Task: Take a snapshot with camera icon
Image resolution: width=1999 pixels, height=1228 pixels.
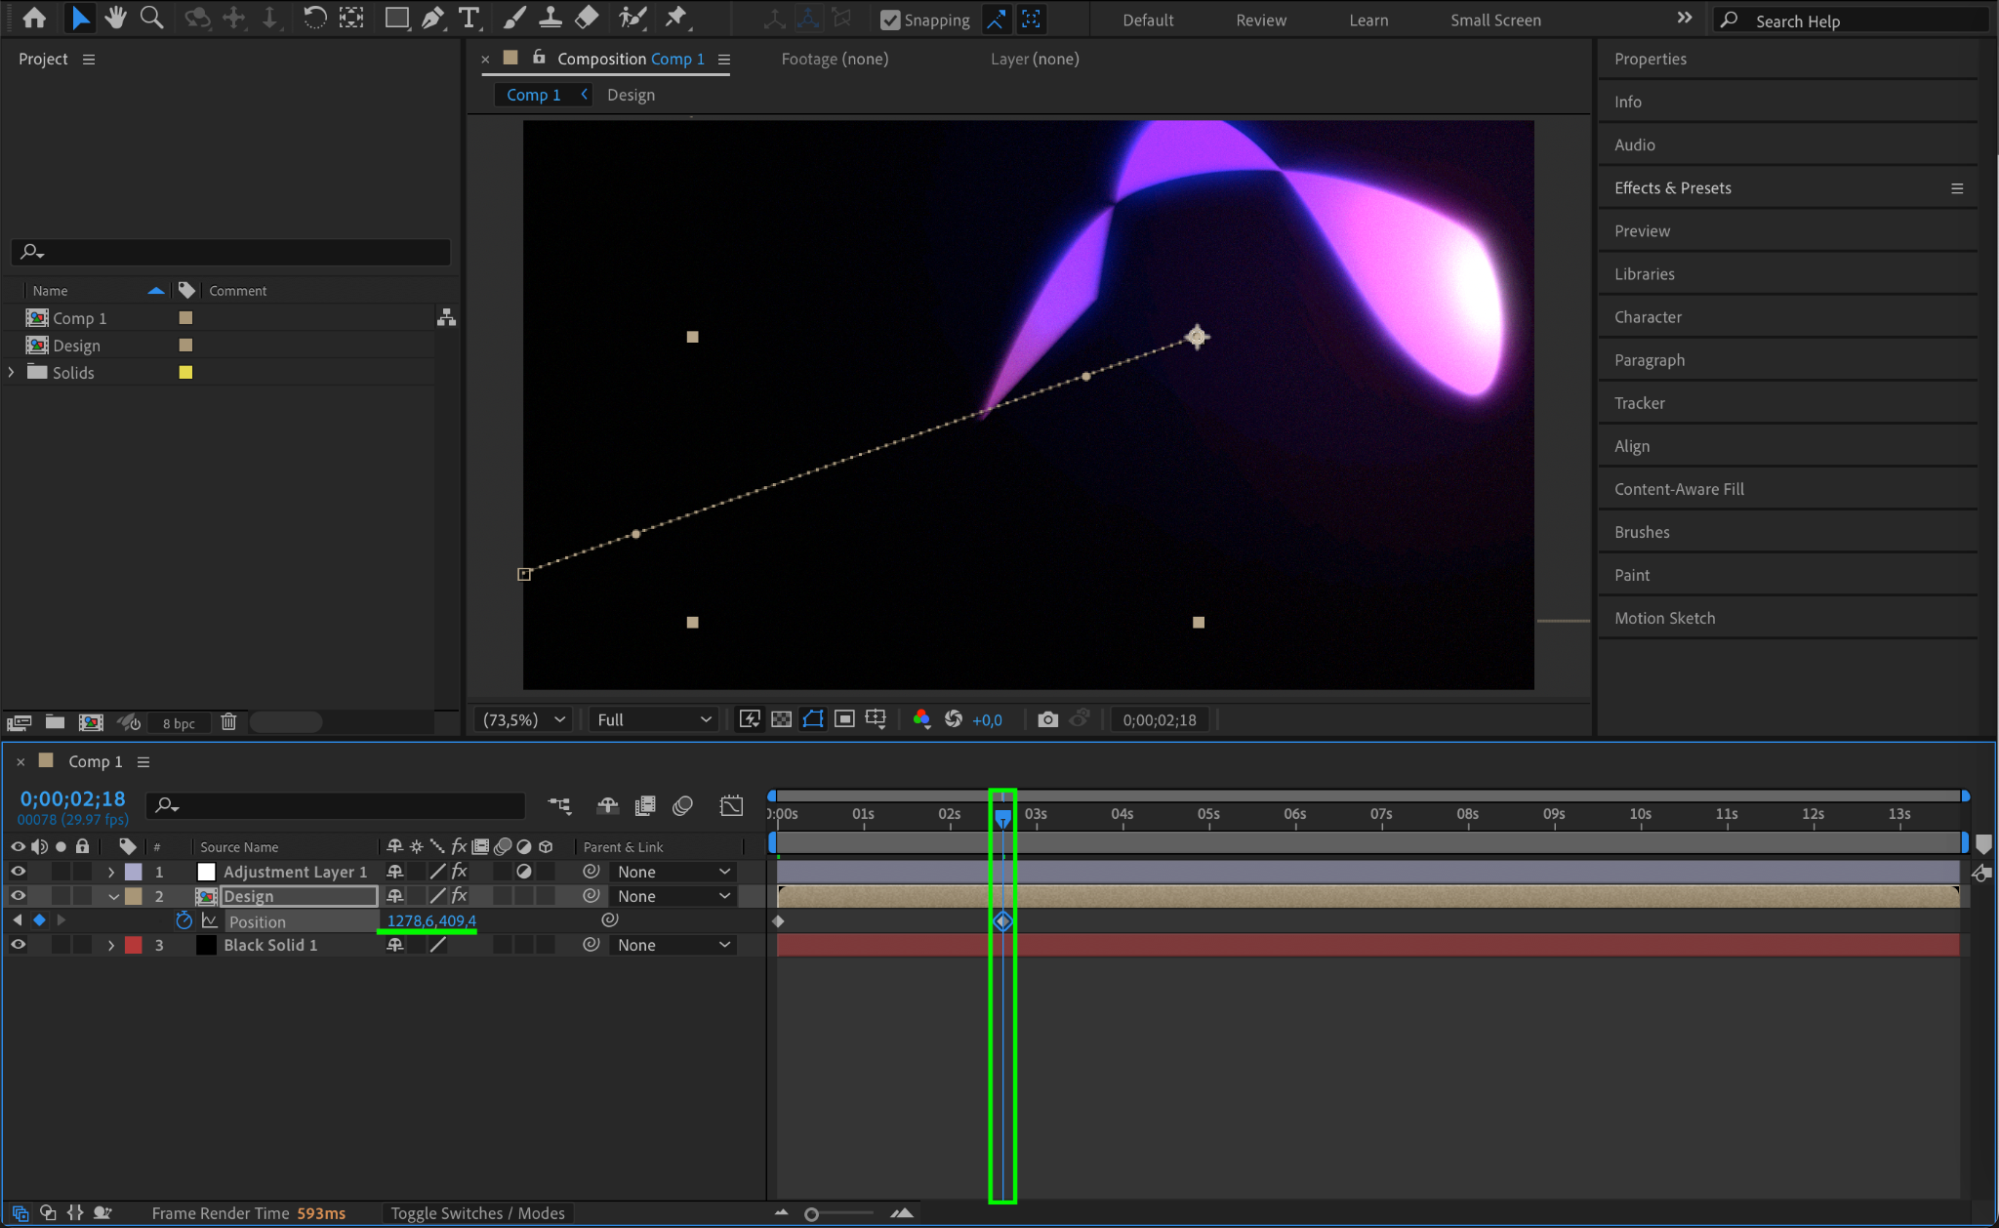Action: coord(1047,719)
